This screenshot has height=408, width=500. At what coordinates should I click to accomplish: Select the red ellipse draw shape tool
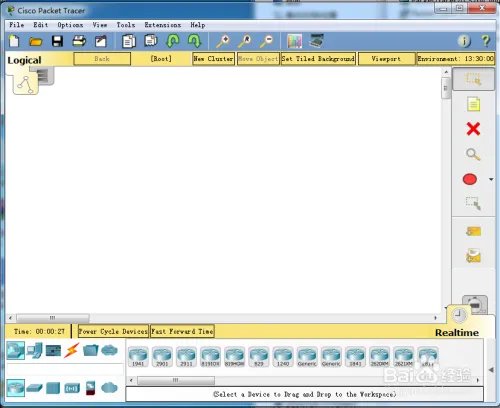[x=470, y=179]
